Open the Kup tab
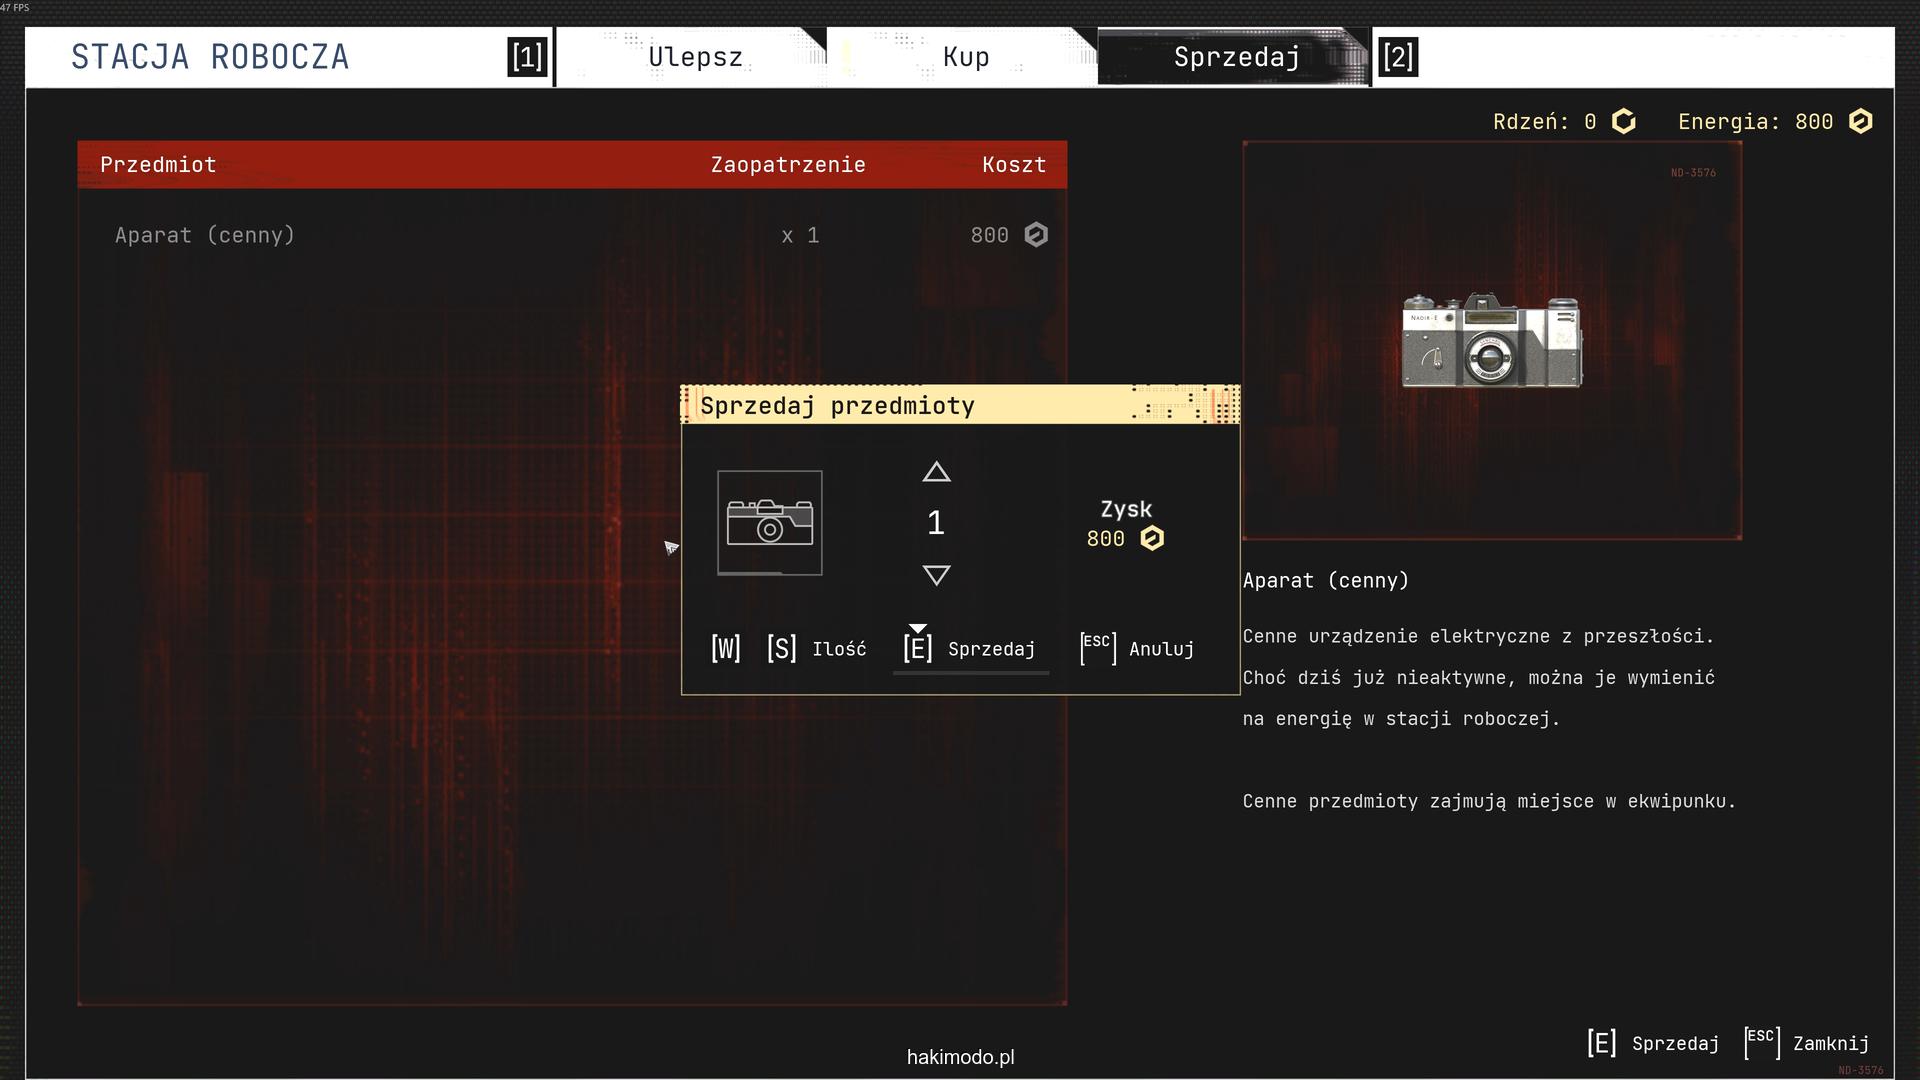This screenshot has height=1080, width=1920. (965, 57)
